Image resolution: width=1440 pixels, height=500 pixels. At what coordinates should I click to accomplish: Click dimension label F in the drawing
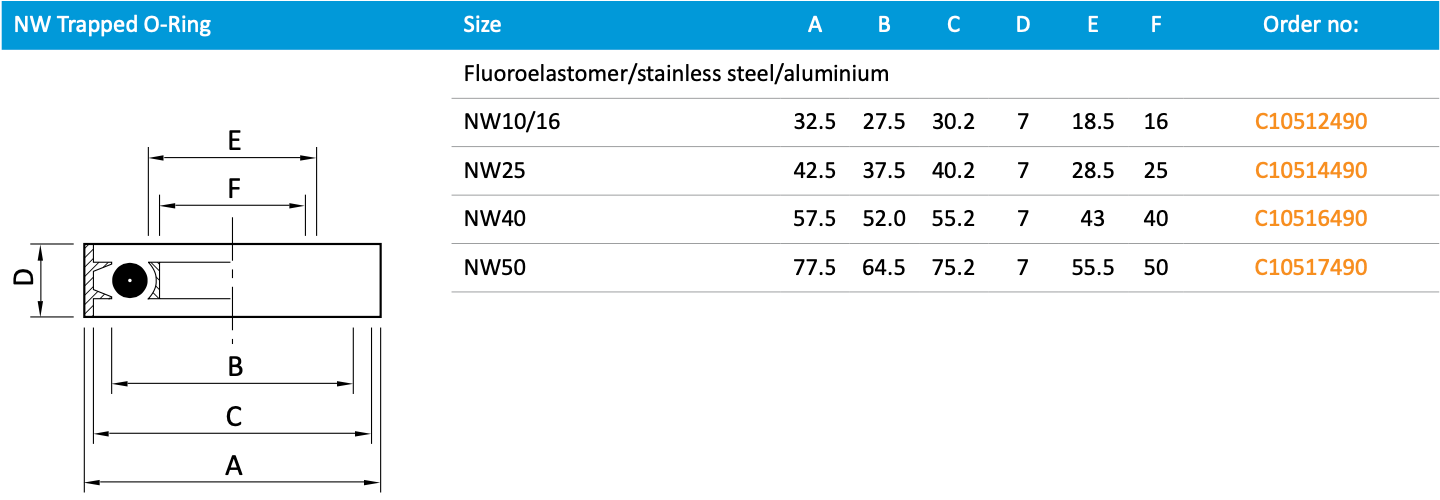pyautogui.click(x=233, y=188)
